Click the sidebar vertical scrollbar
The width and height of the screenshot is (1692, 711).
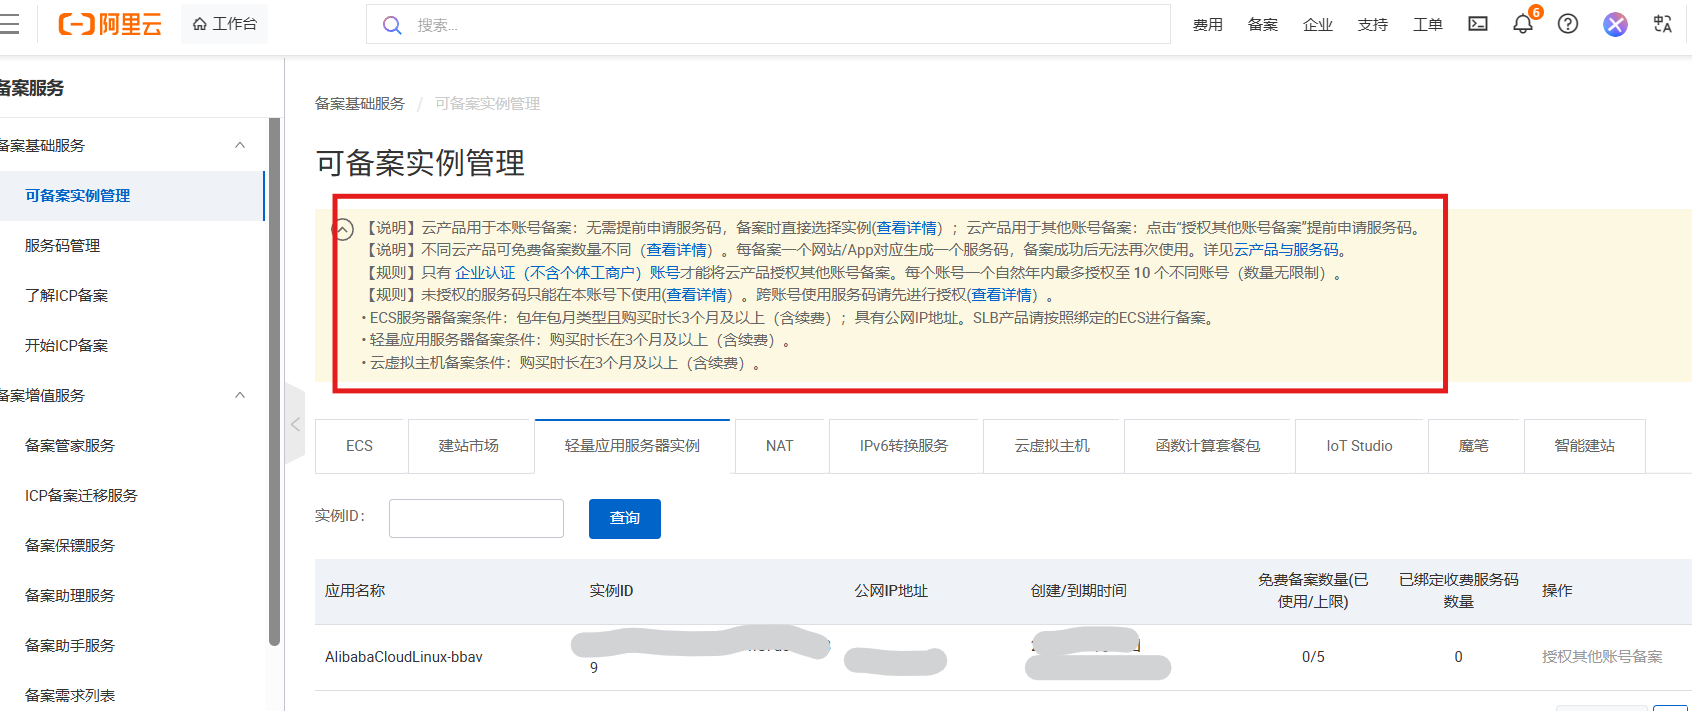click(x=275, y=382)
